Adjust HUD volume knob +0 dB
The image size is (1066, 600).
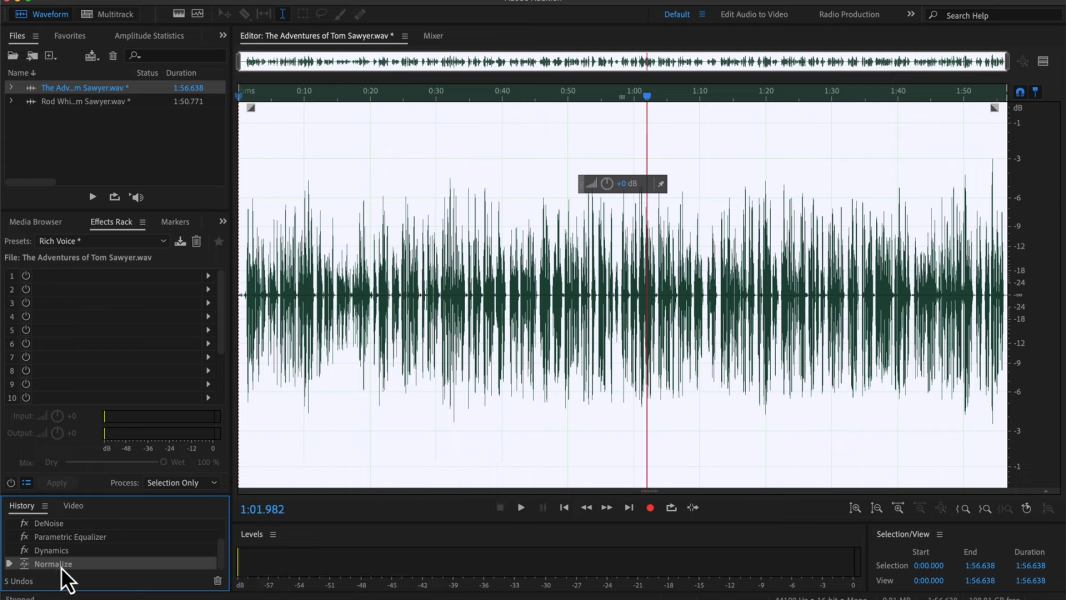coord(607,183)
